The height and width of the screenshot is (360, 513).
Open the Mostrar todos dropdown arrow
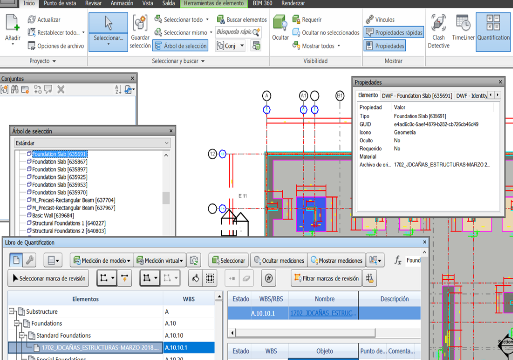pyautogui.click(x=339, y=46)
